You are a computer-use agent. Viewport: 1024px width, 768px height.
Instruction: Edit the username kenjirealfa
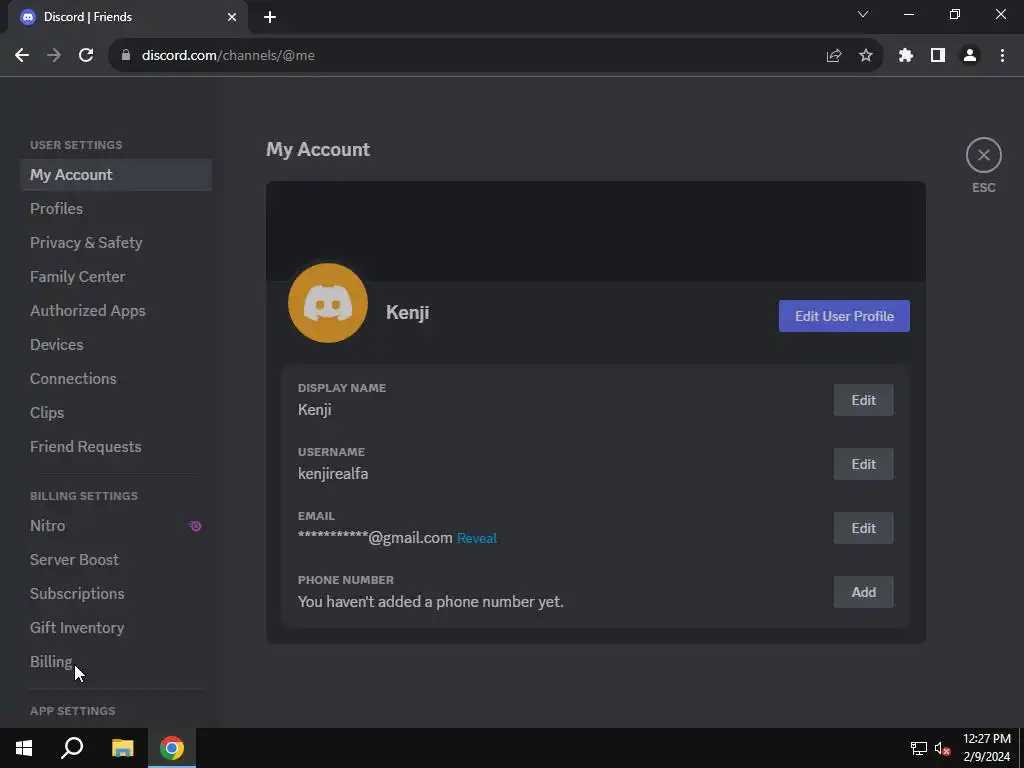pyautogui.click(x=863, y=464)
